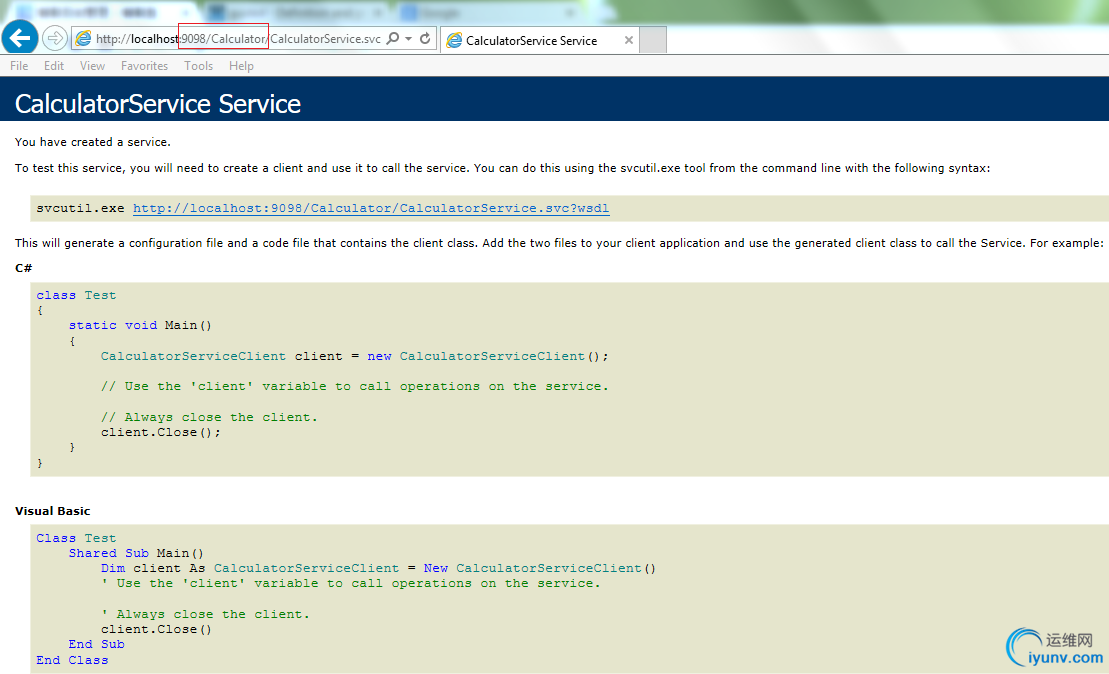Click the 'End Class' code line
Viewport: 1109px width, 674px height.
click(x=72, y=660)
